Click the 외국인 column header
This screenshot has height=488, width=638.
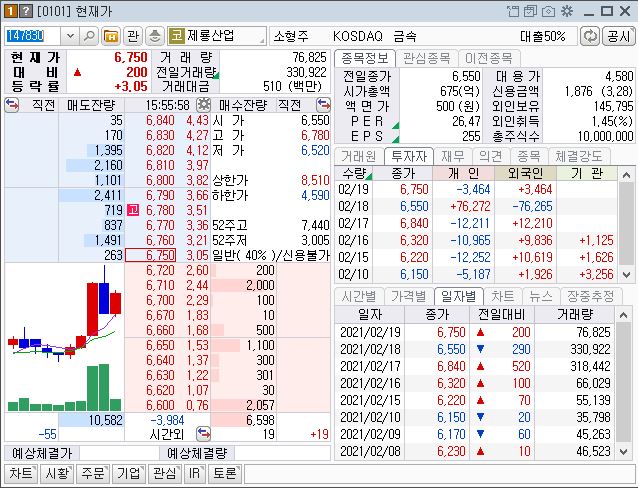pyautogui.click(x=525, y=173)
